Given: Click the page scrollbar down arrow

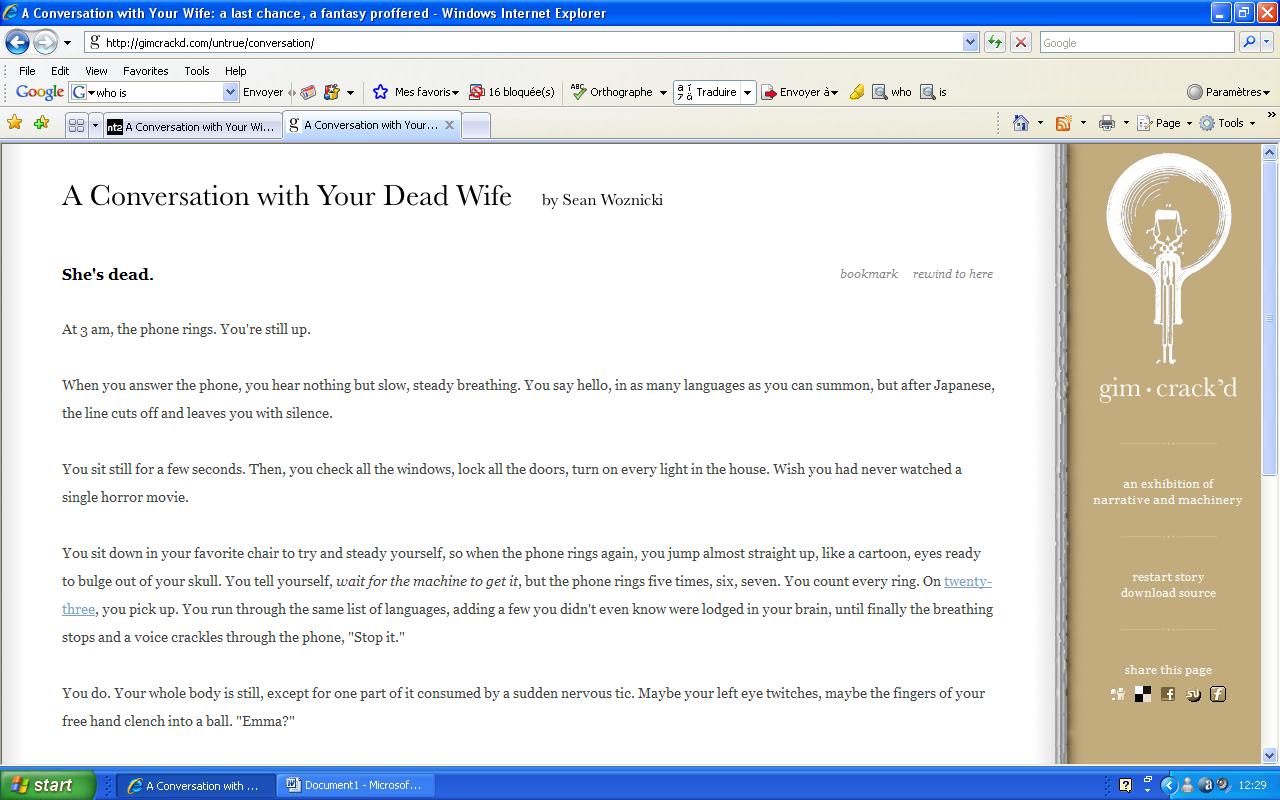Looking at the screenshot, I should (1270, 756).
